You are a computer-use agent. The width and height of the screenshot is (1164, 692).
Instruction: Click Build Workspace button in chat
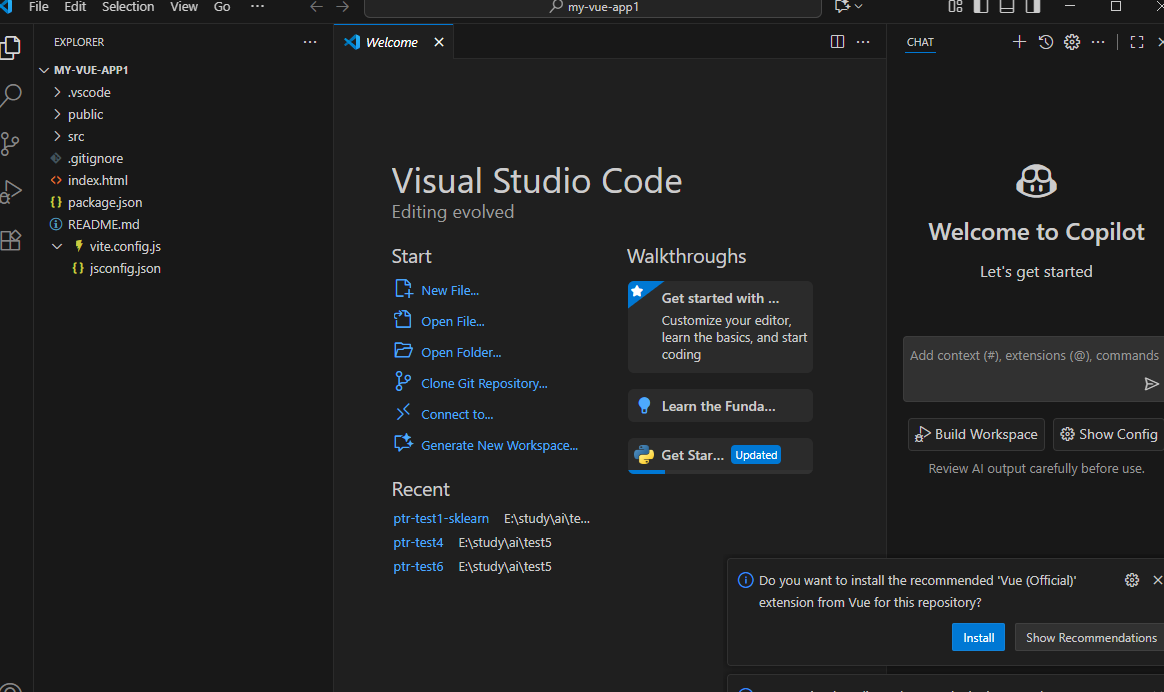tap(976, 434)
